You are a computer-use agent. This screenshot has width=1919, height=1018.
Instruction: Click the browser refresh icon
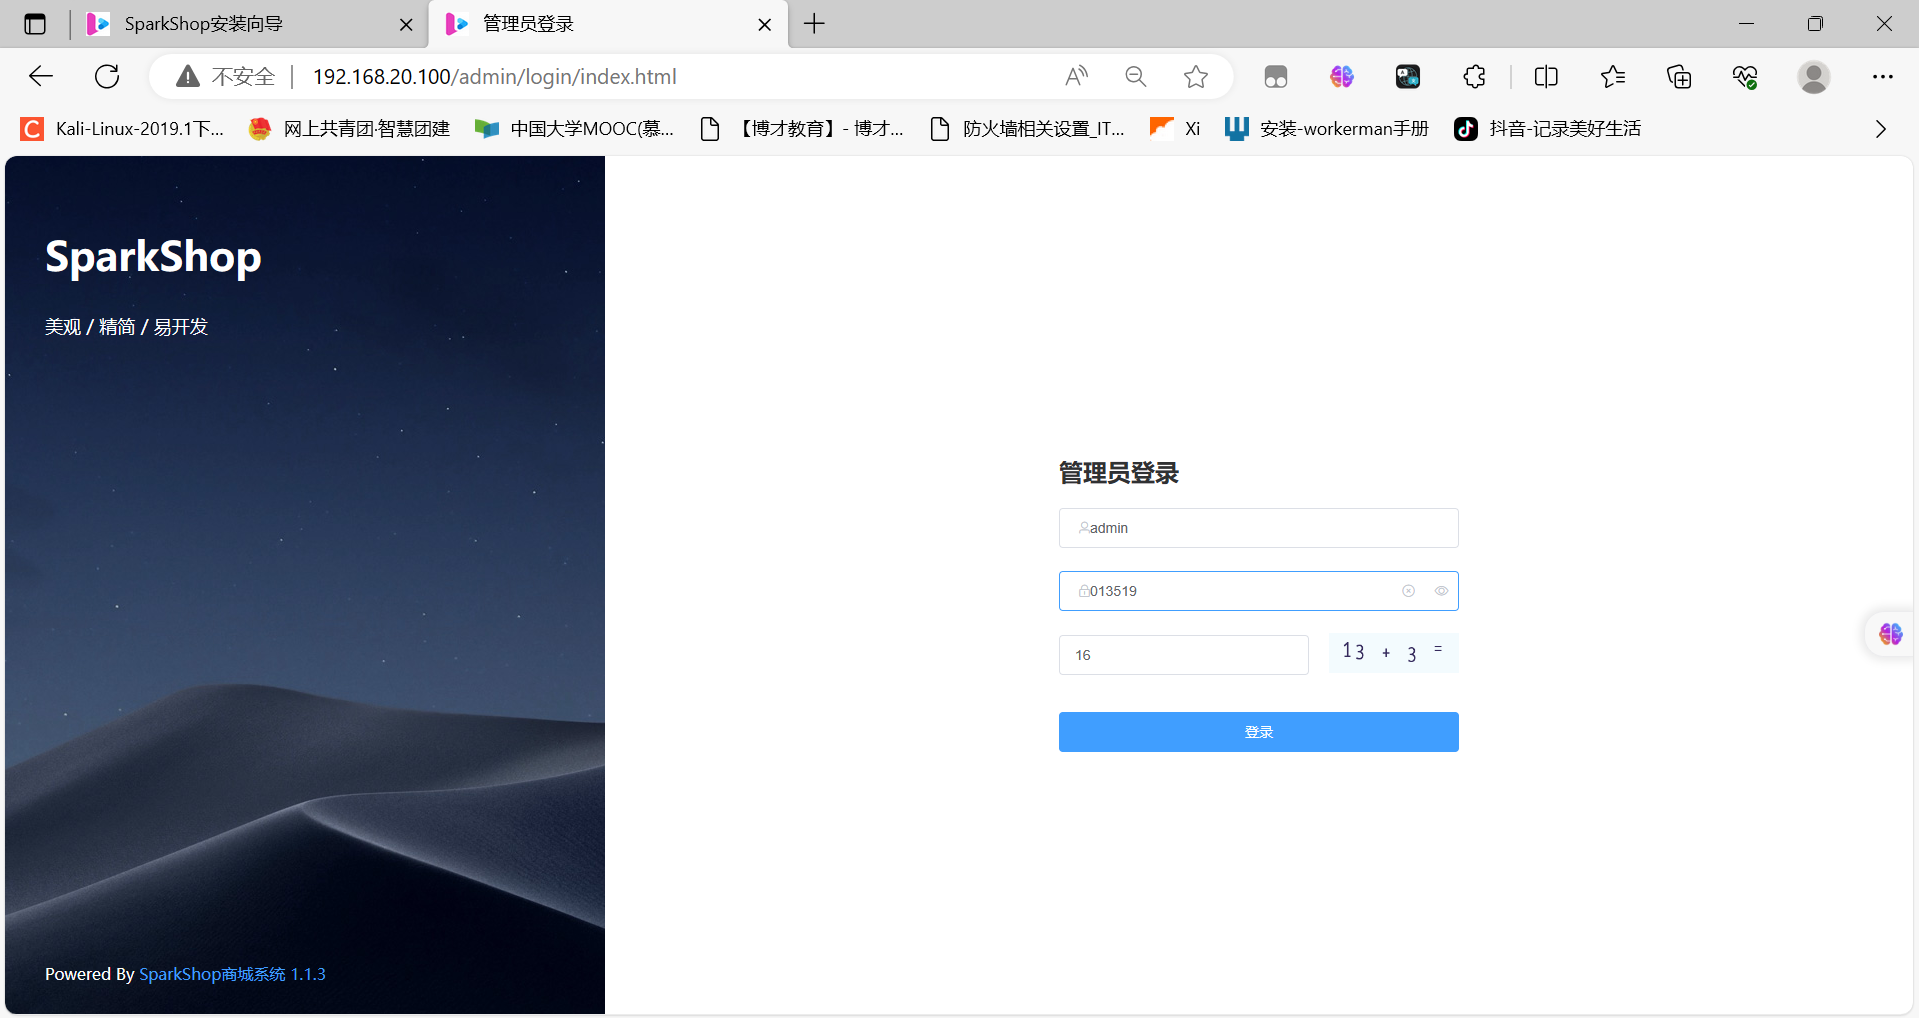click(107, 77)
